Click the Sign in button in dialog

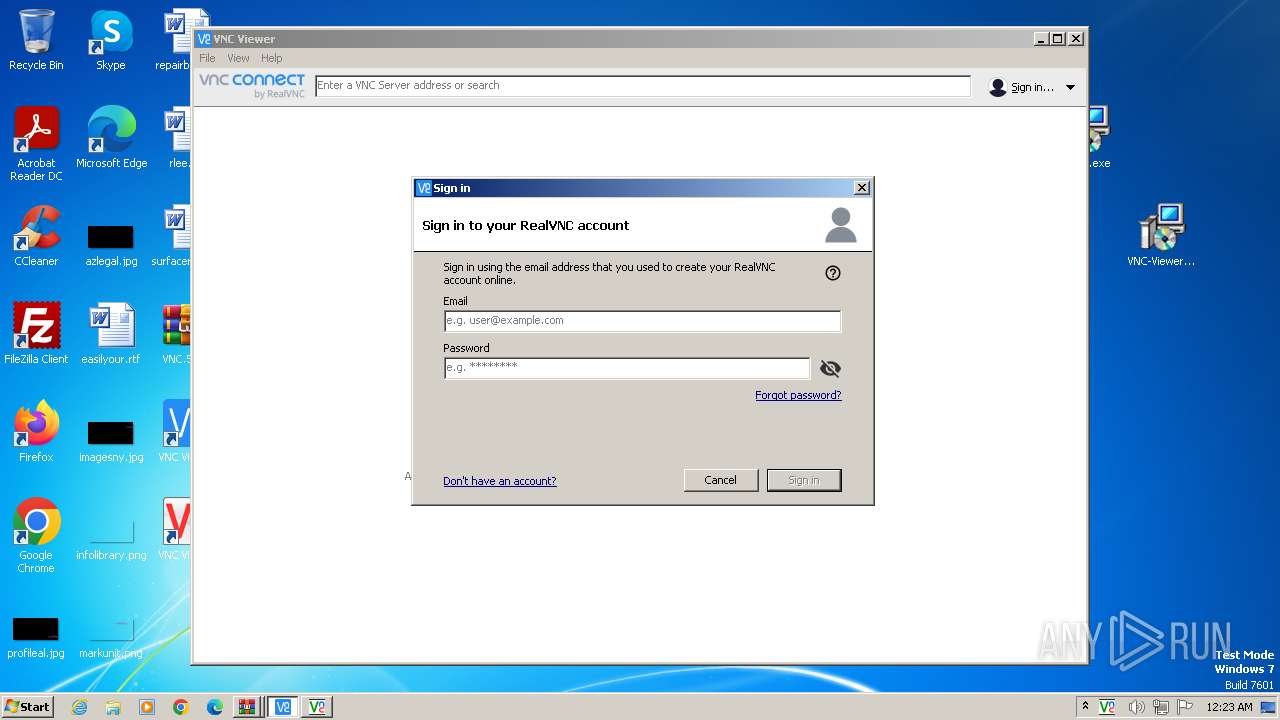[x=804, y=480]
